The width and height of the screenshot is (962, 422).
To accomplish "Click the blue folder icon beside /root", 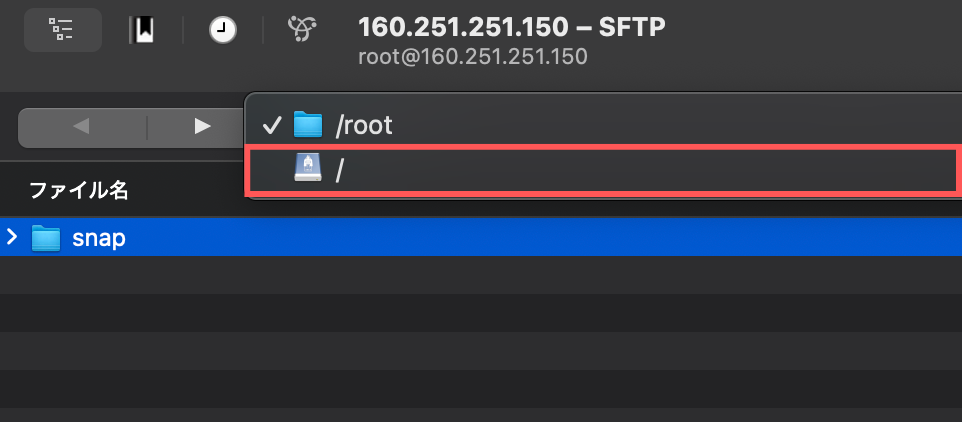I will point(308,125).
